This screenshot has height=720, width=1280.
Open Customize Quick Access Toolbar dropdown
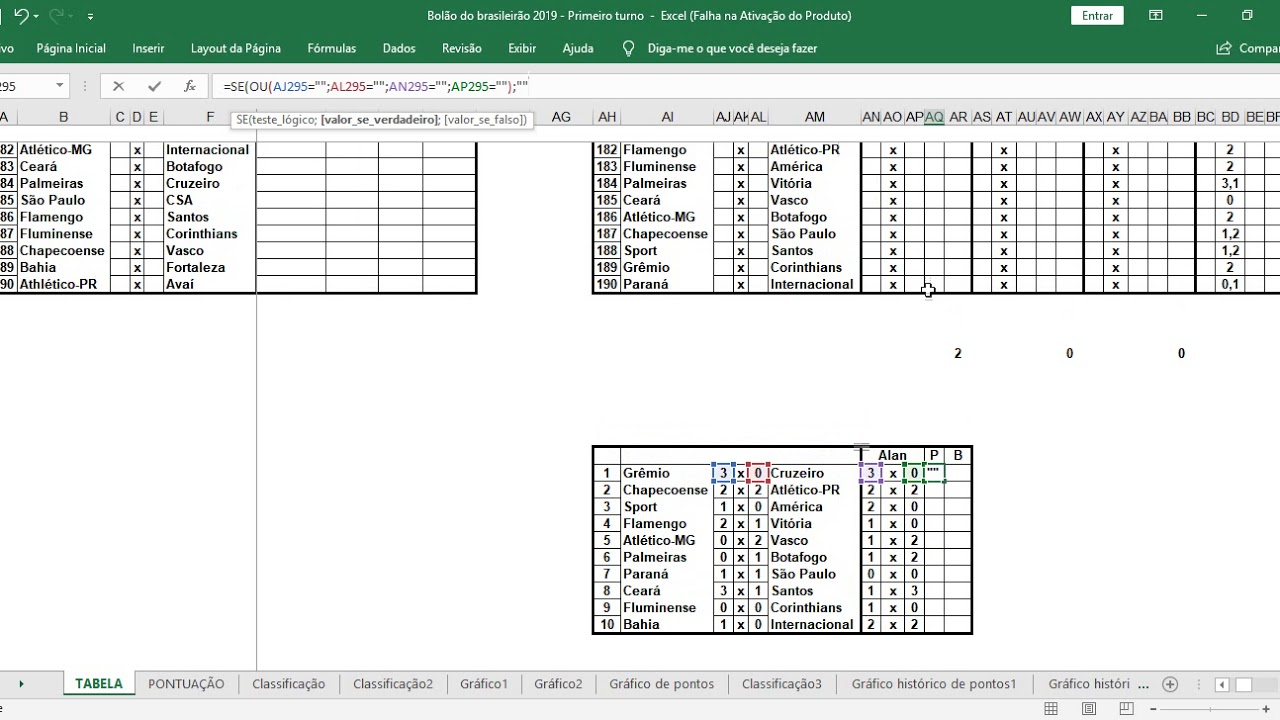point(90,17)
